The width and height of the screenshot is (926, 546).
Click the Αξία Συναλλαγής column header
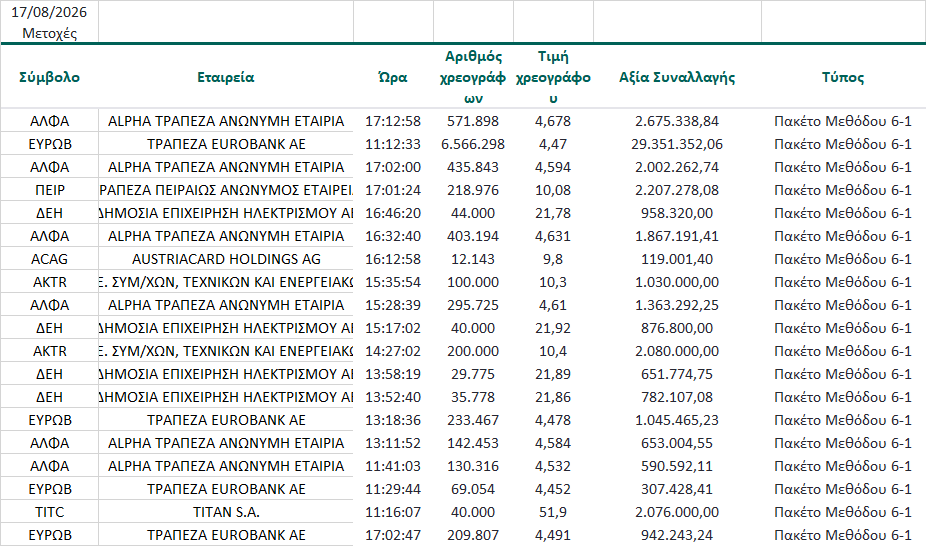click(677, 77)
